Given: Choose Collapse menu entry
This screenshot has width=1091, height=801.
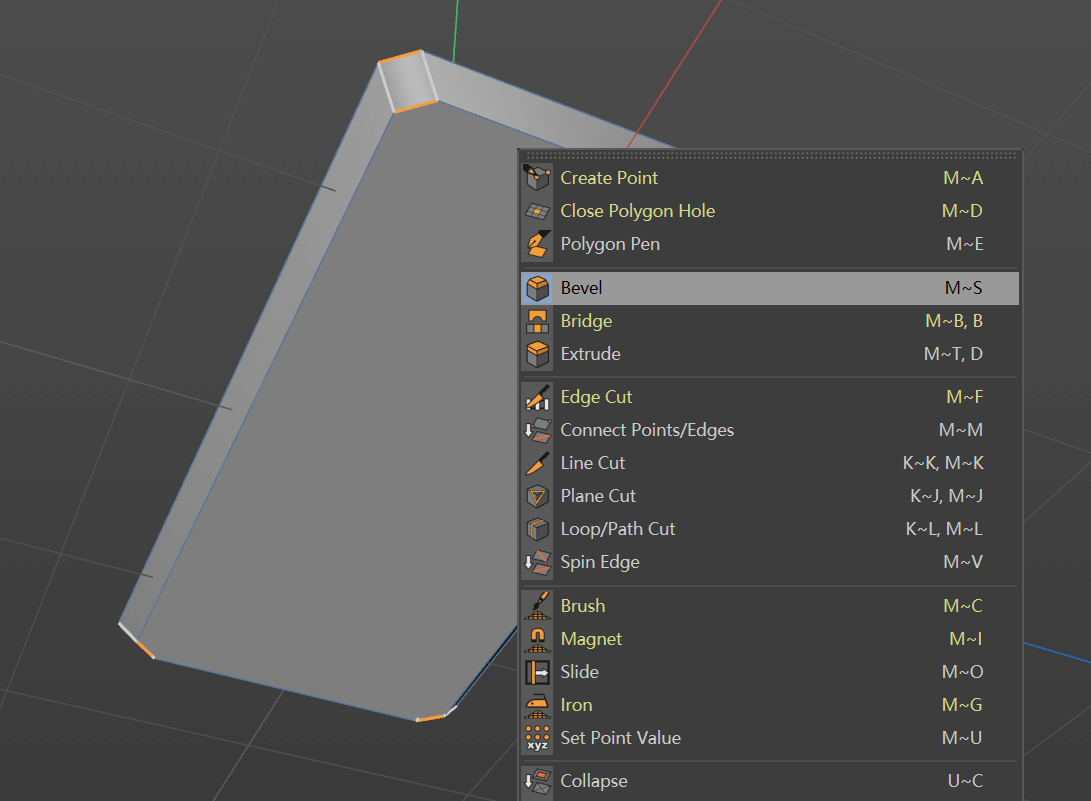Looking at the screenshot, I should tap(770, 782).
